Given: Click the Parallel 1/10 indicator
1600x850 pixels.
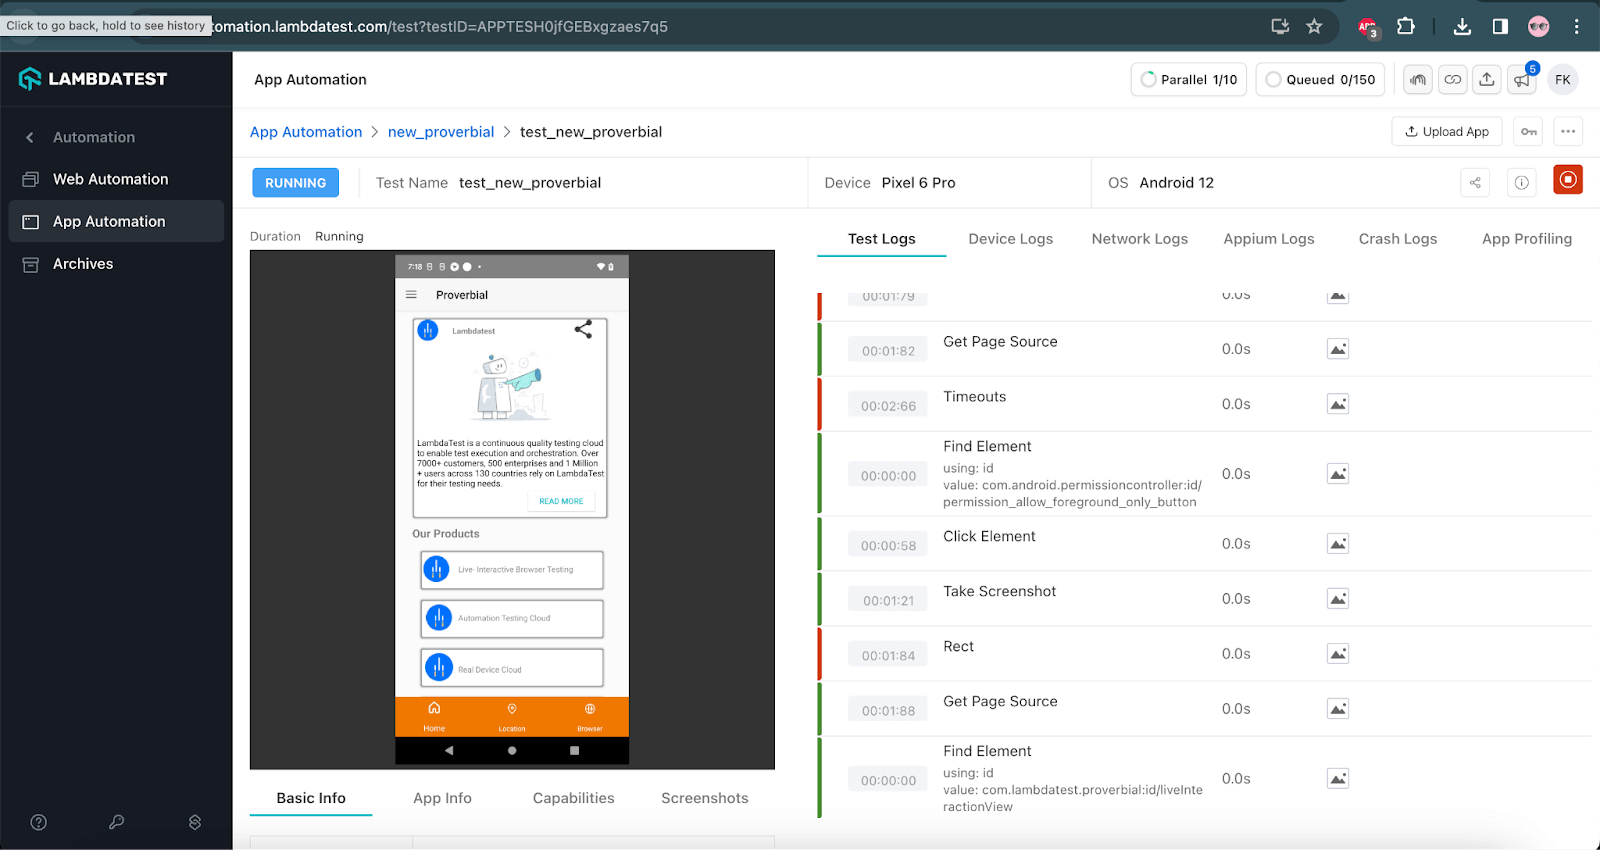Looking at the screenshot, I should (x=1189, y=80).
